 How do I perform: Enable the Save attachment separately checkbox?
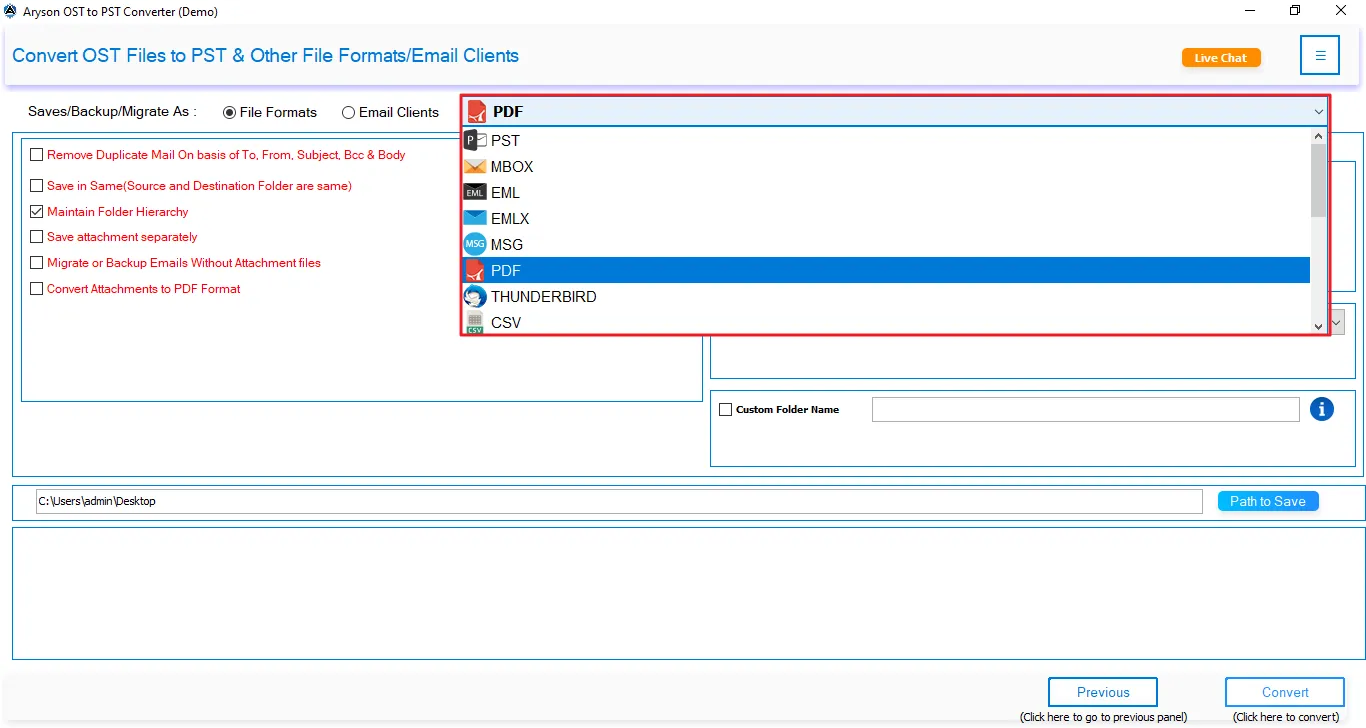(x=37, y=237)
